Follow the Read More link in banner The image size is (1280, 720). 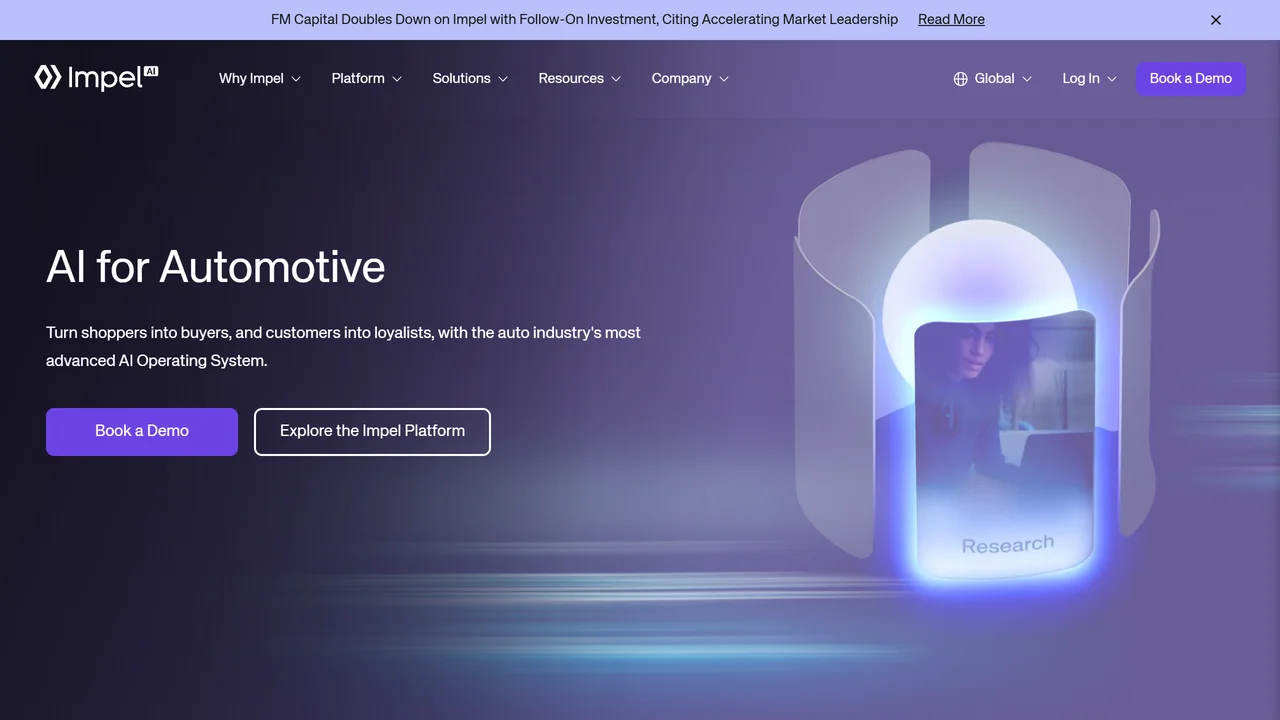pyautogui.click(x=951, y=19)
